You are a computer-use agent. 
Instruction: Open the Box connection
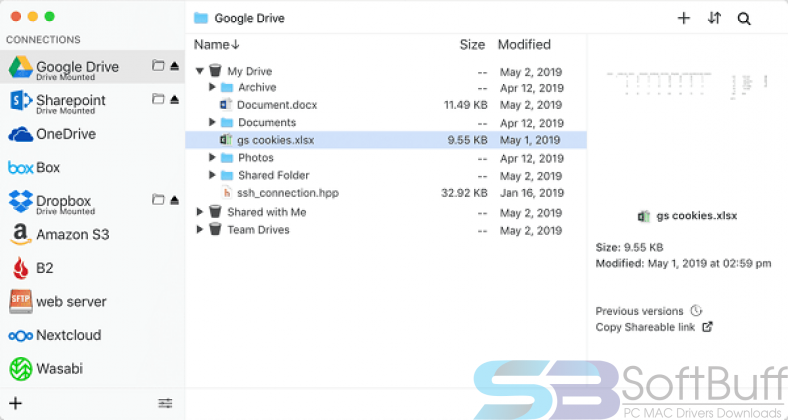point(92,167)
